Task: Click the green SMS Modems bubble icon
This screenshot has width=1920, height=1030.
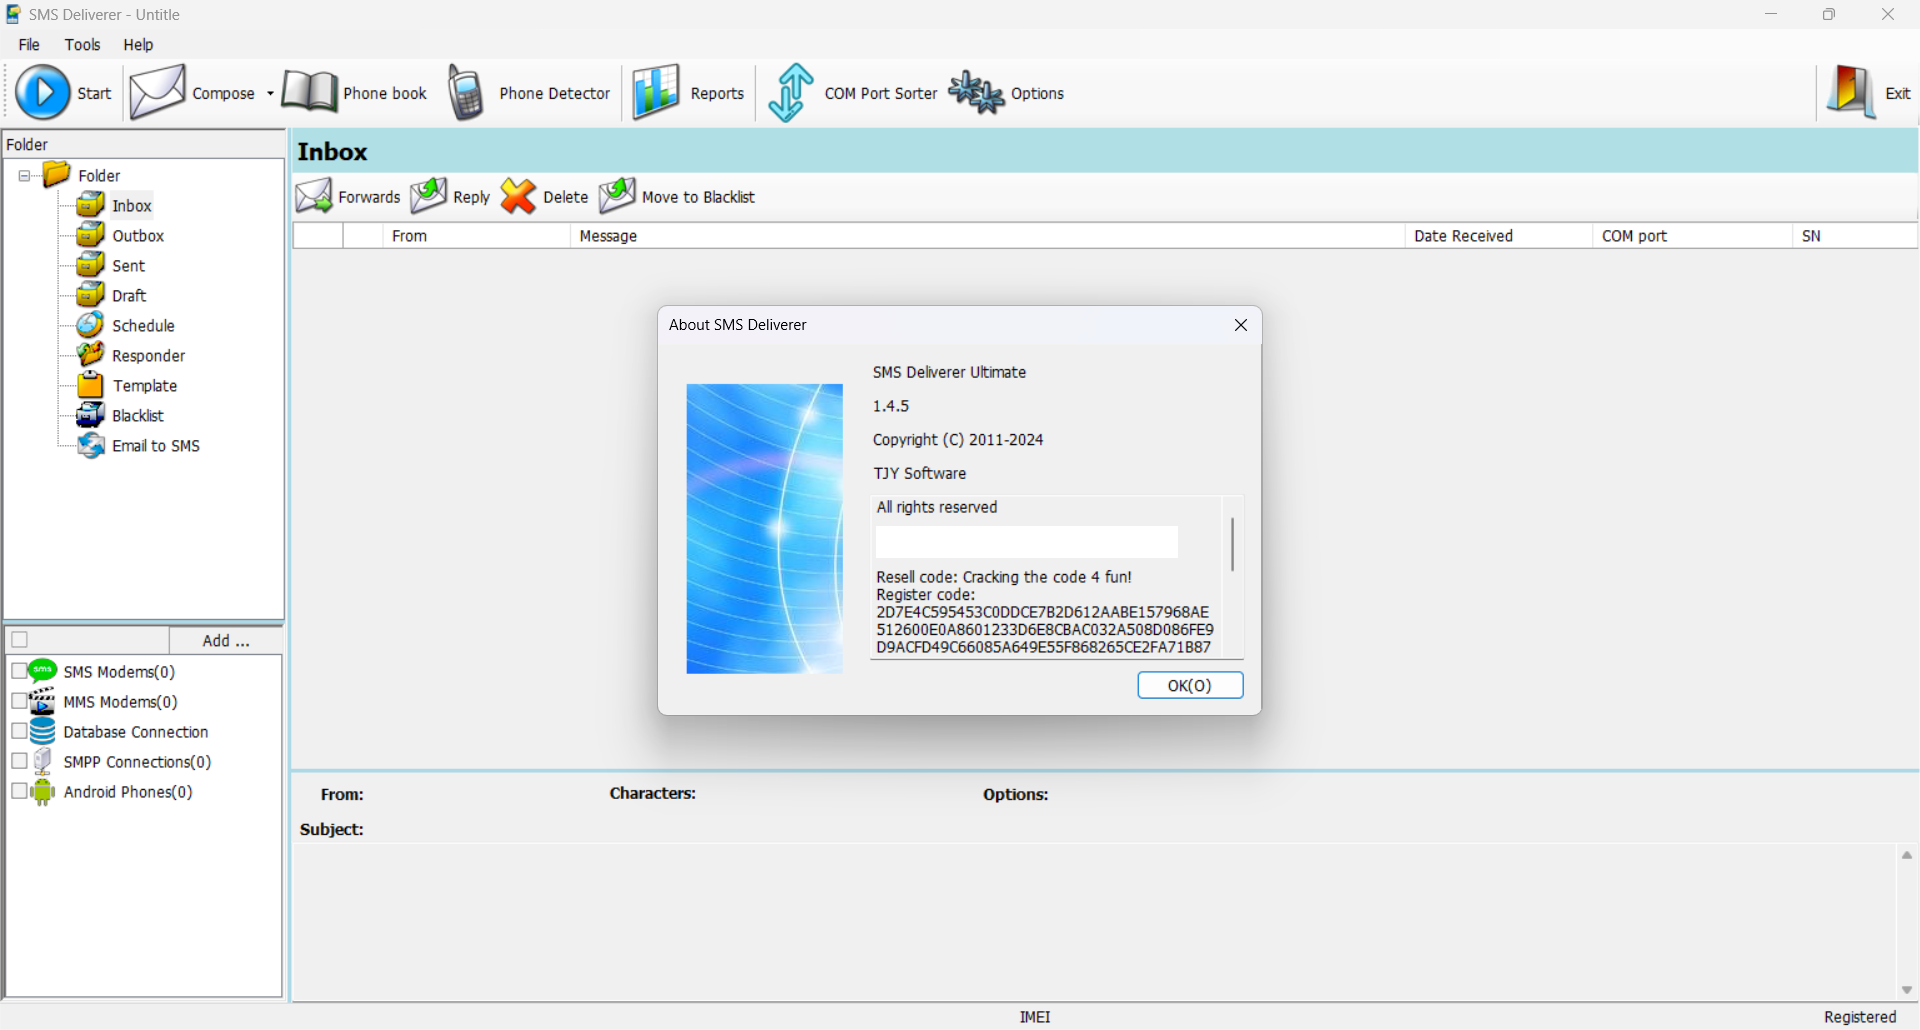Action: (x=43, y=671)
